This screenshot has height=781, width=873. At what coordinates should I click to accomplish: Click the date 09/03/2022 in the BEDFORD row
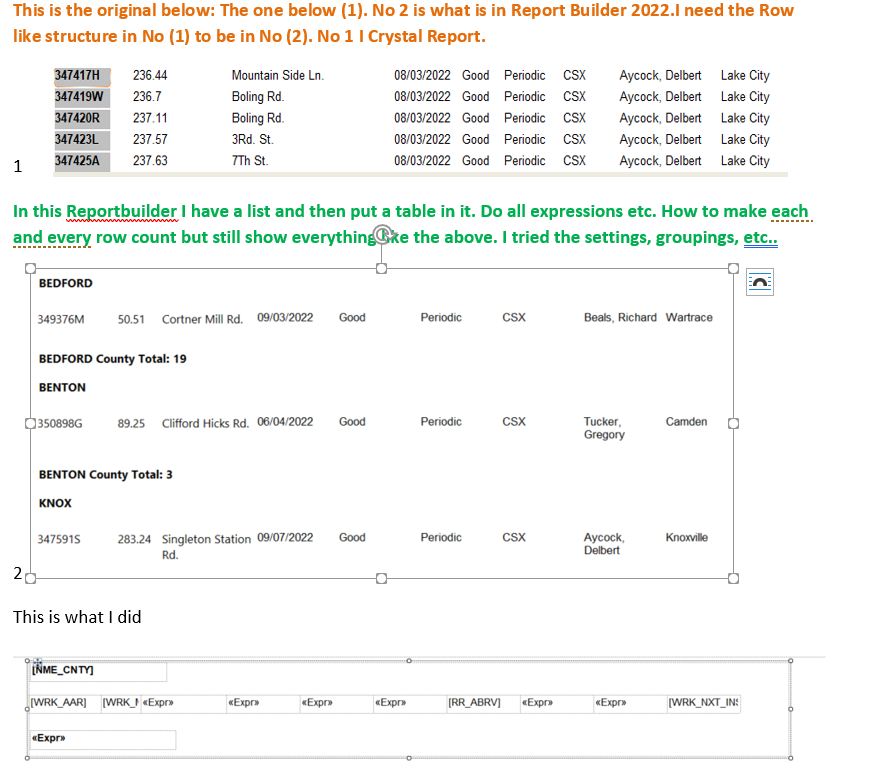pyautogui.click(x=285, y=317)
